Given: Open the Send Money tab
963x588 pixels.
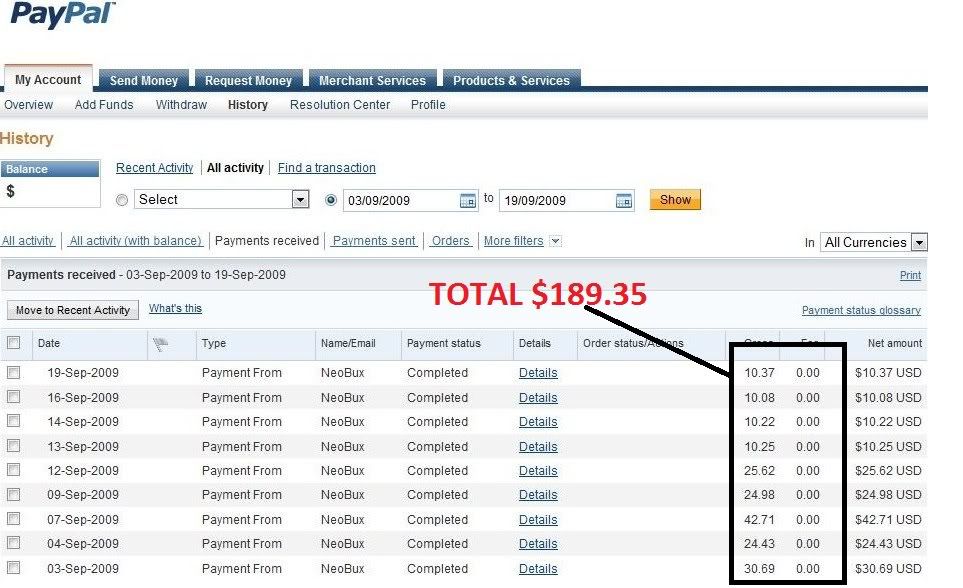Looking at the screenshot, I should click(x=144, y=80).
